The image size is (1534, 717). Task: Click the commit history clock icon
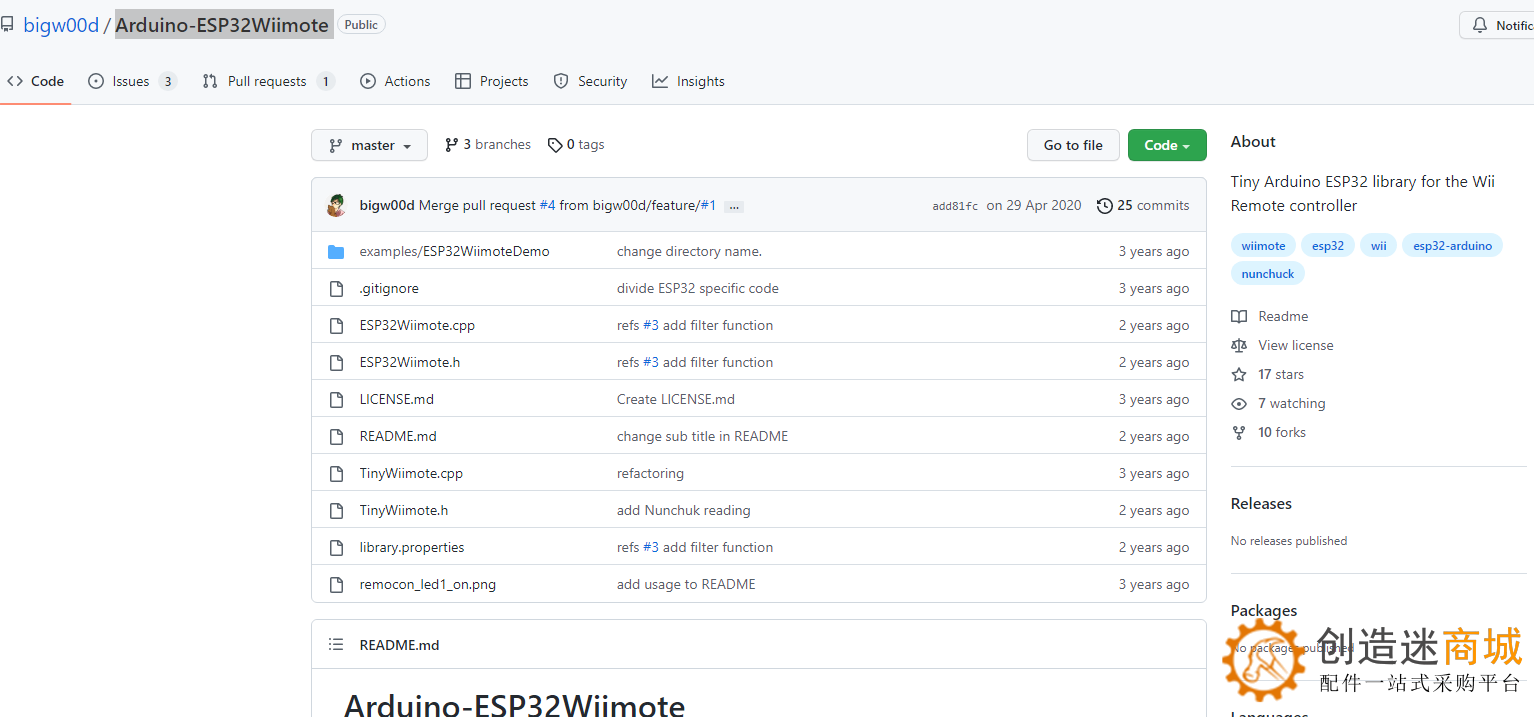click(x=1104, y=206)
